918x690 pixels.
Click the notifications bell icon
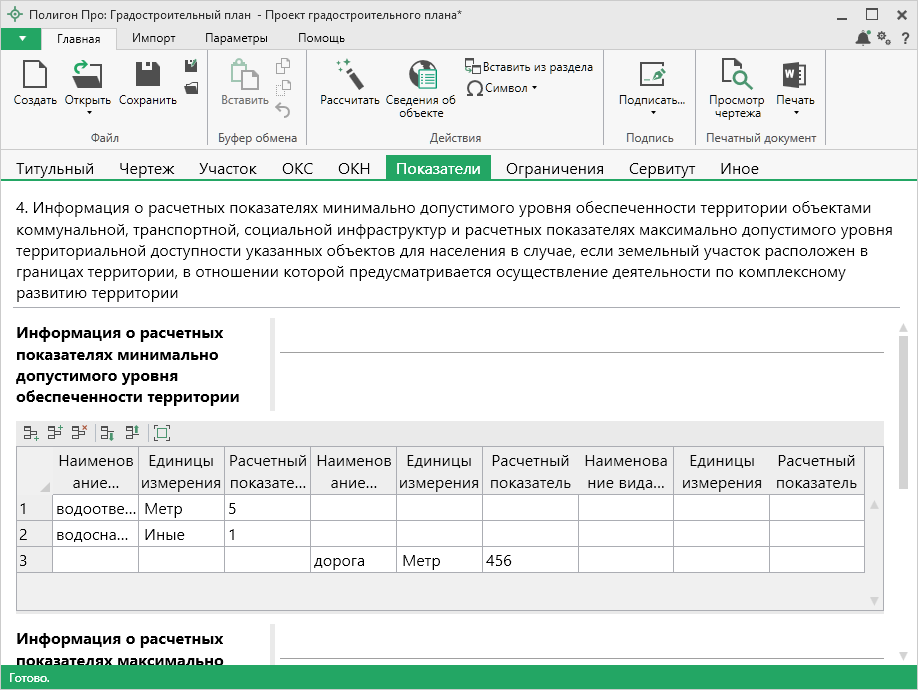pyautogui.click(x=863, y=39)
